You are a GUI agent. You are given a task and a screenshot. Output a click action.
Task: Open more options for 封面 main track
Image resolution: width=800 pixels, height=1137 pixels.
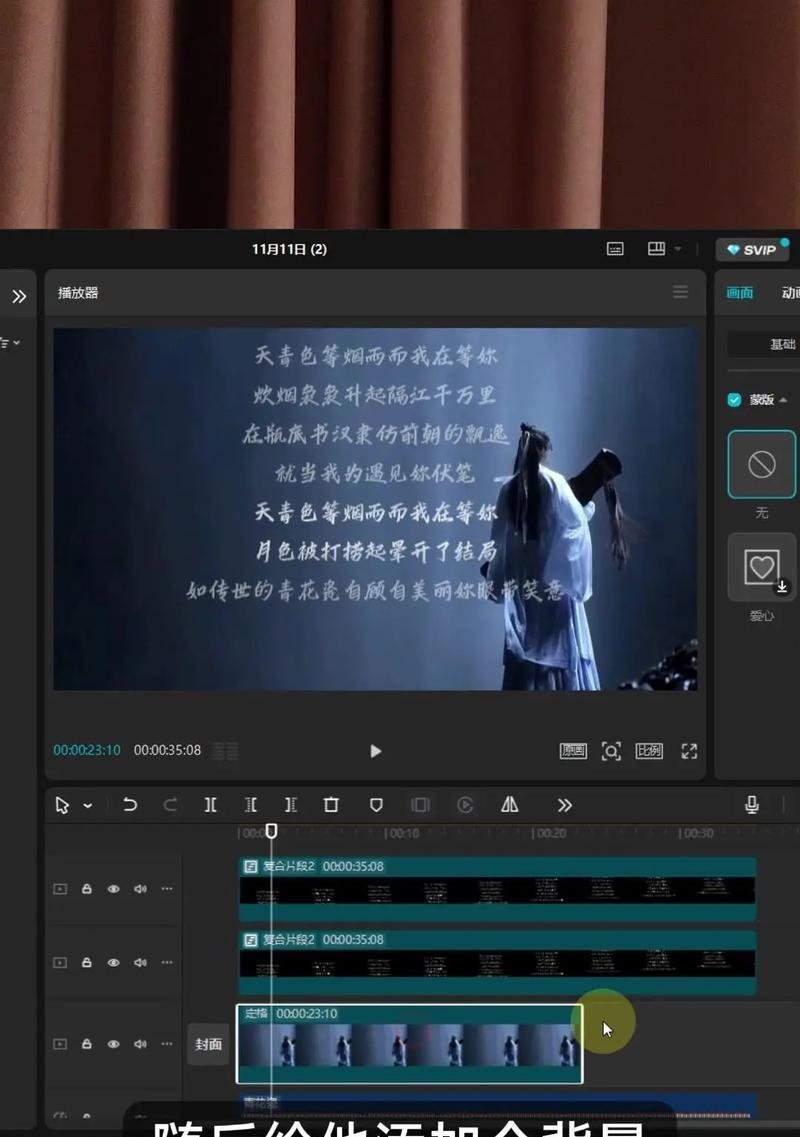coord(167,1044)
